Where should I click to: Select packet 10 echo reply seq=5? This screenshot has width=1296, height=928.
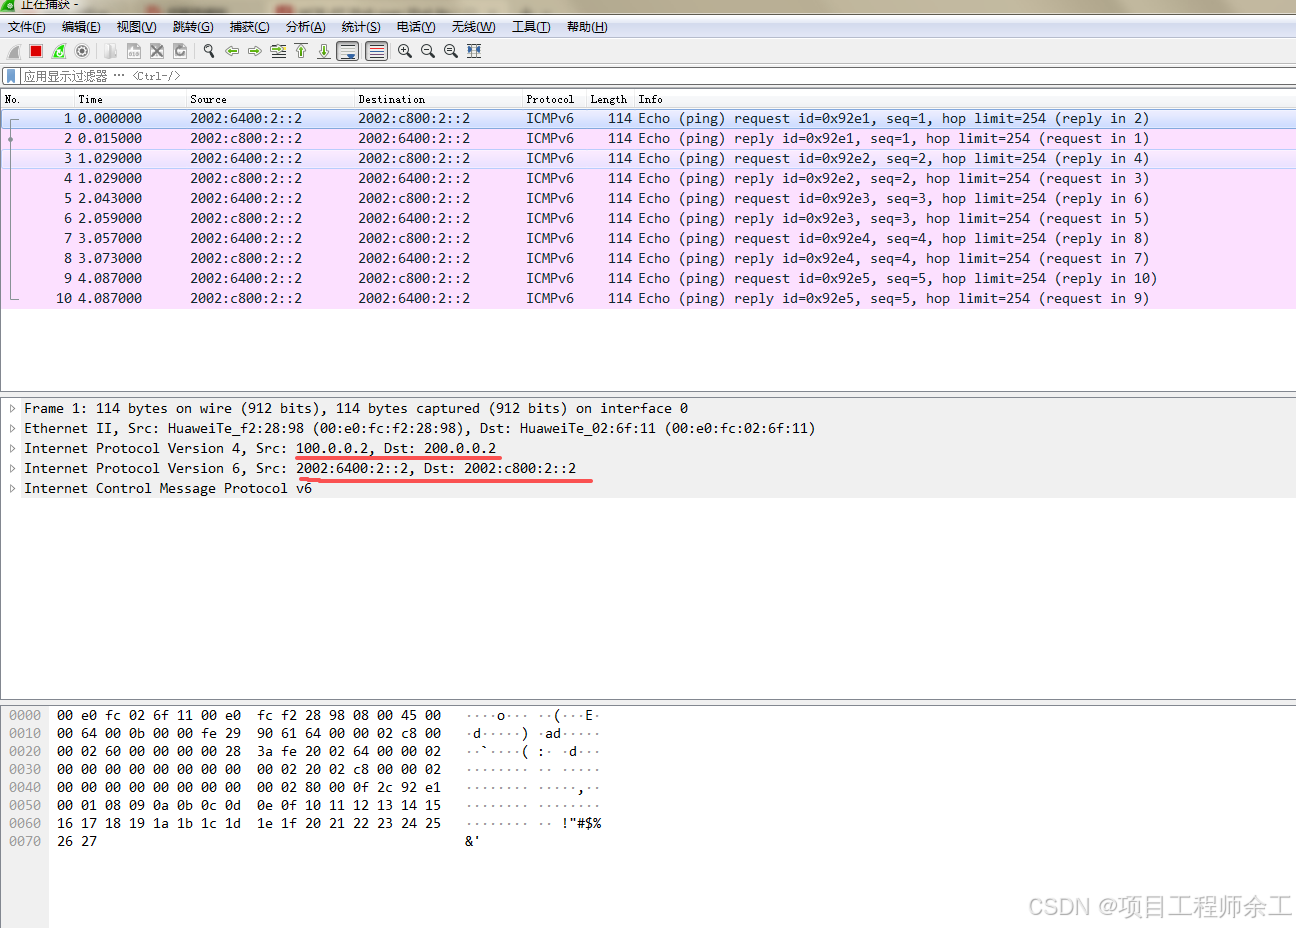648,299
